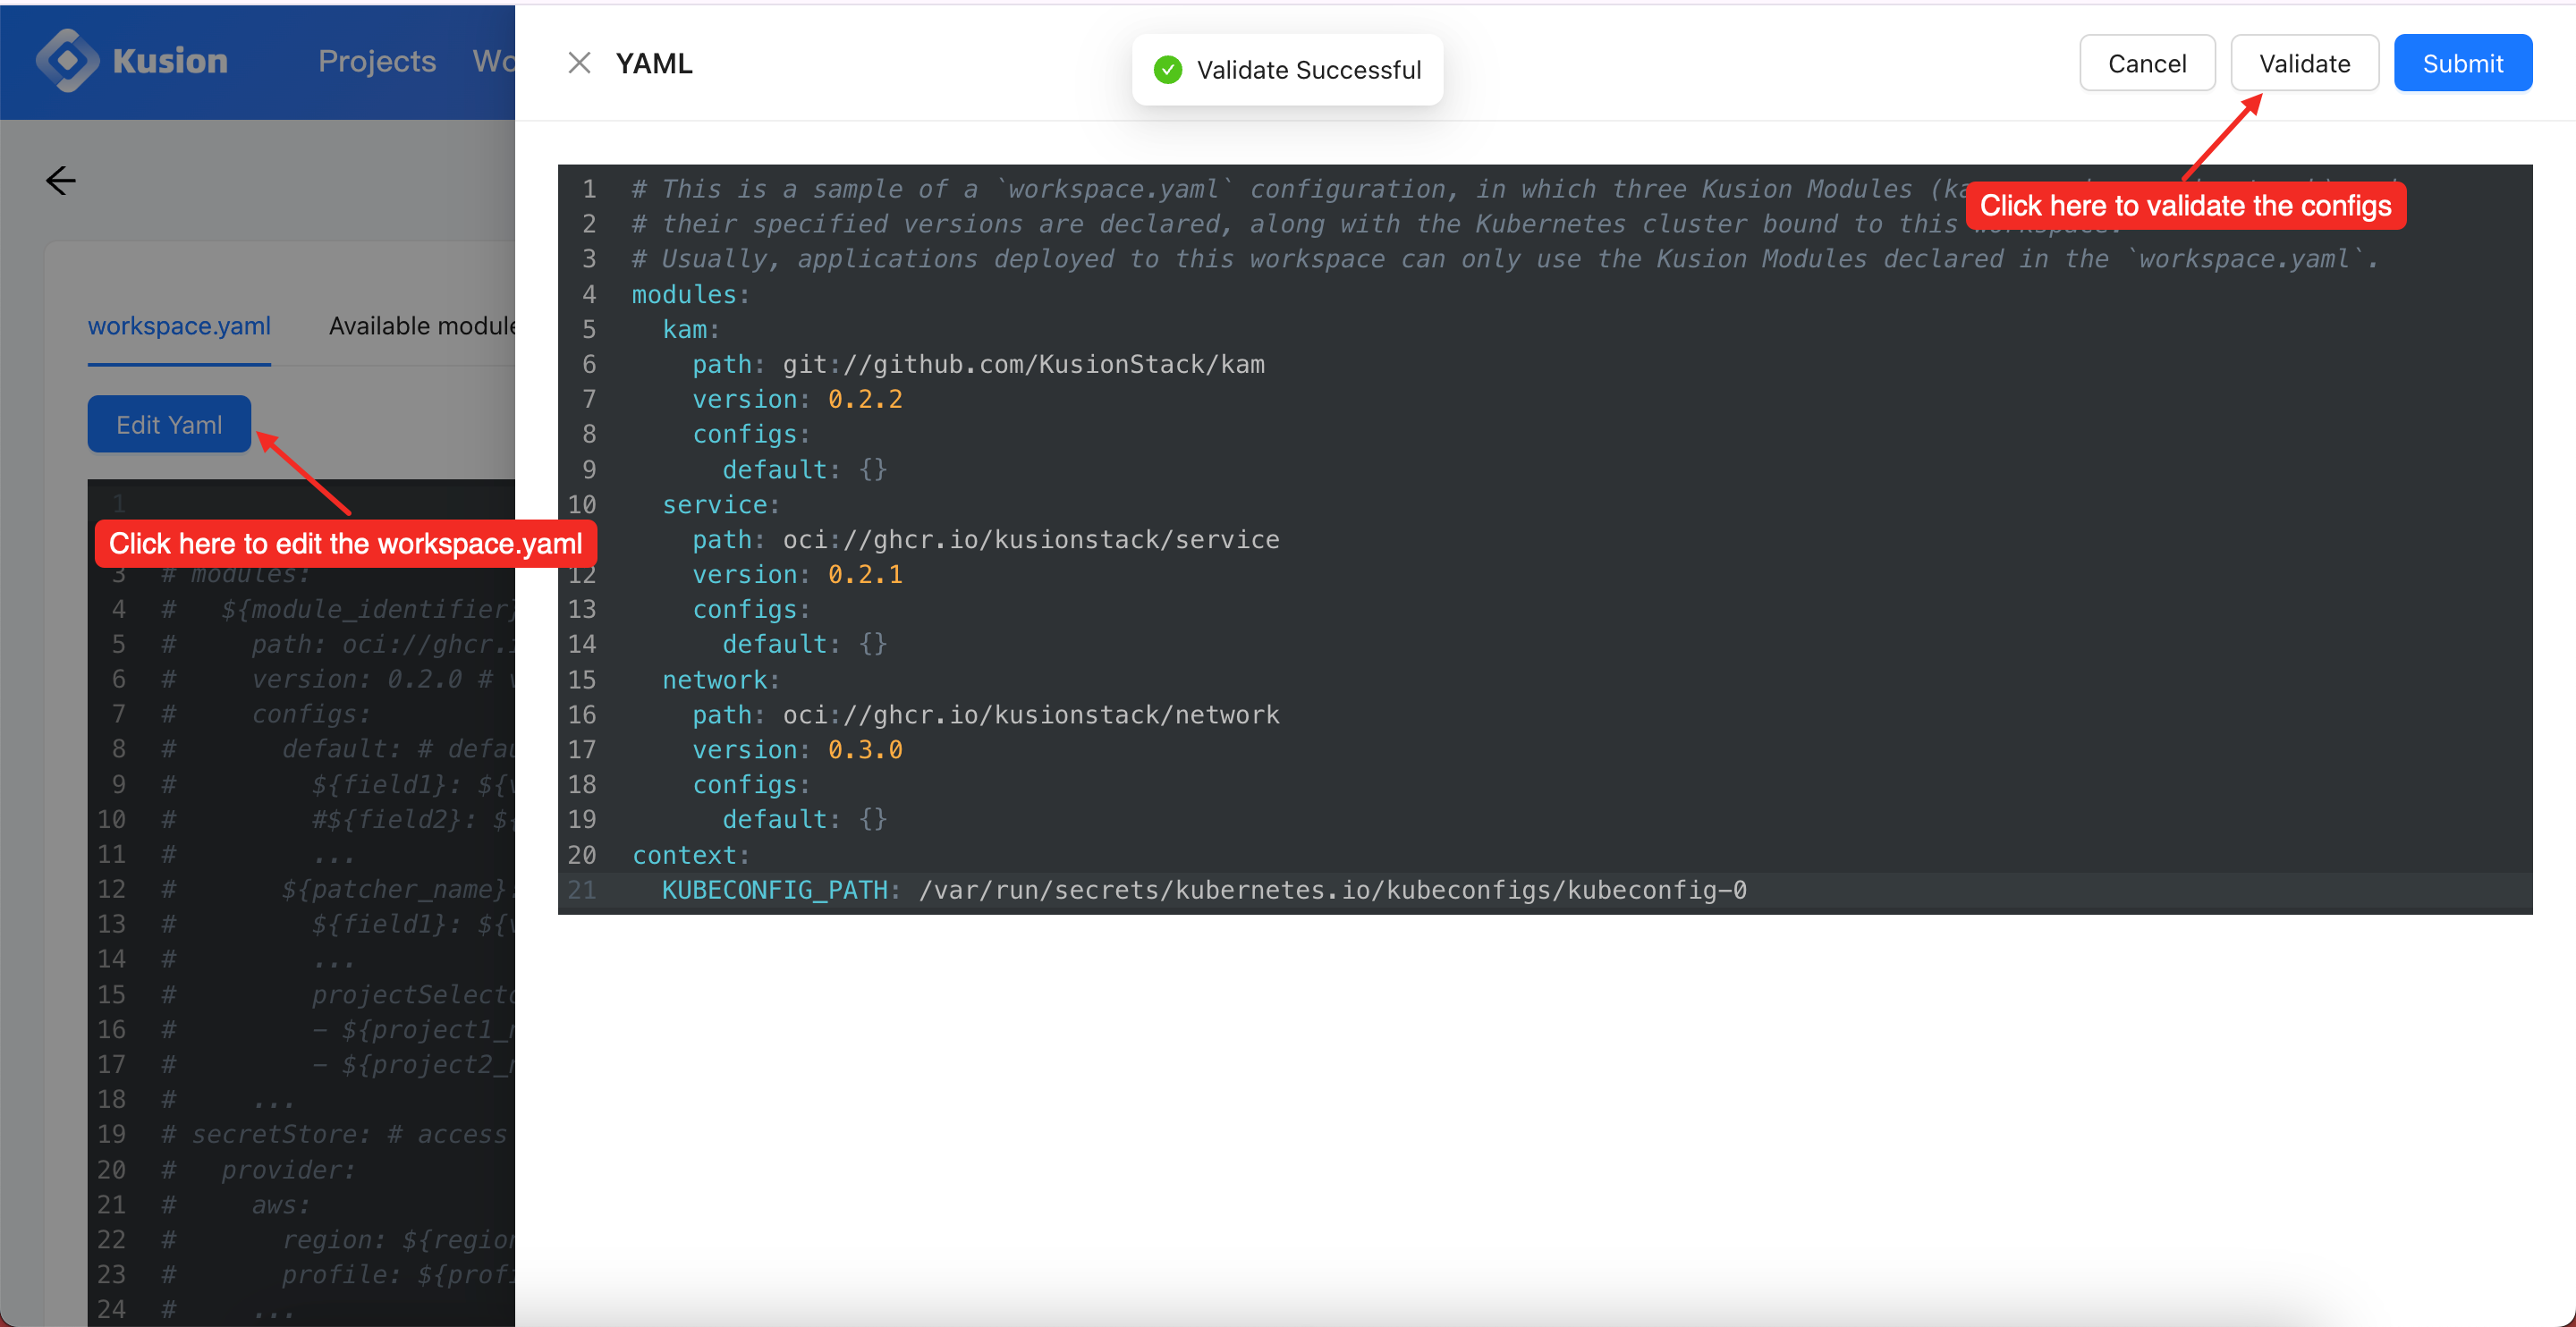Click the green check in Validate Successful toast

[x=1167, y=69]
